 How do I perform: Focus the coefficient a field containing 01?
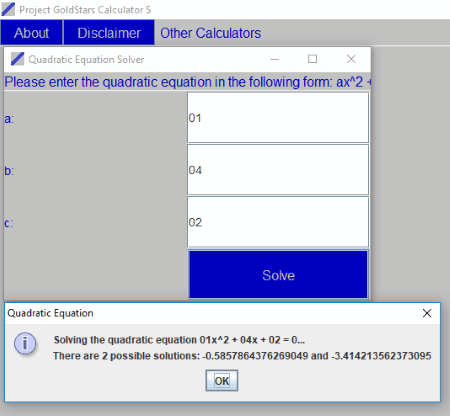tap(278, 118)
